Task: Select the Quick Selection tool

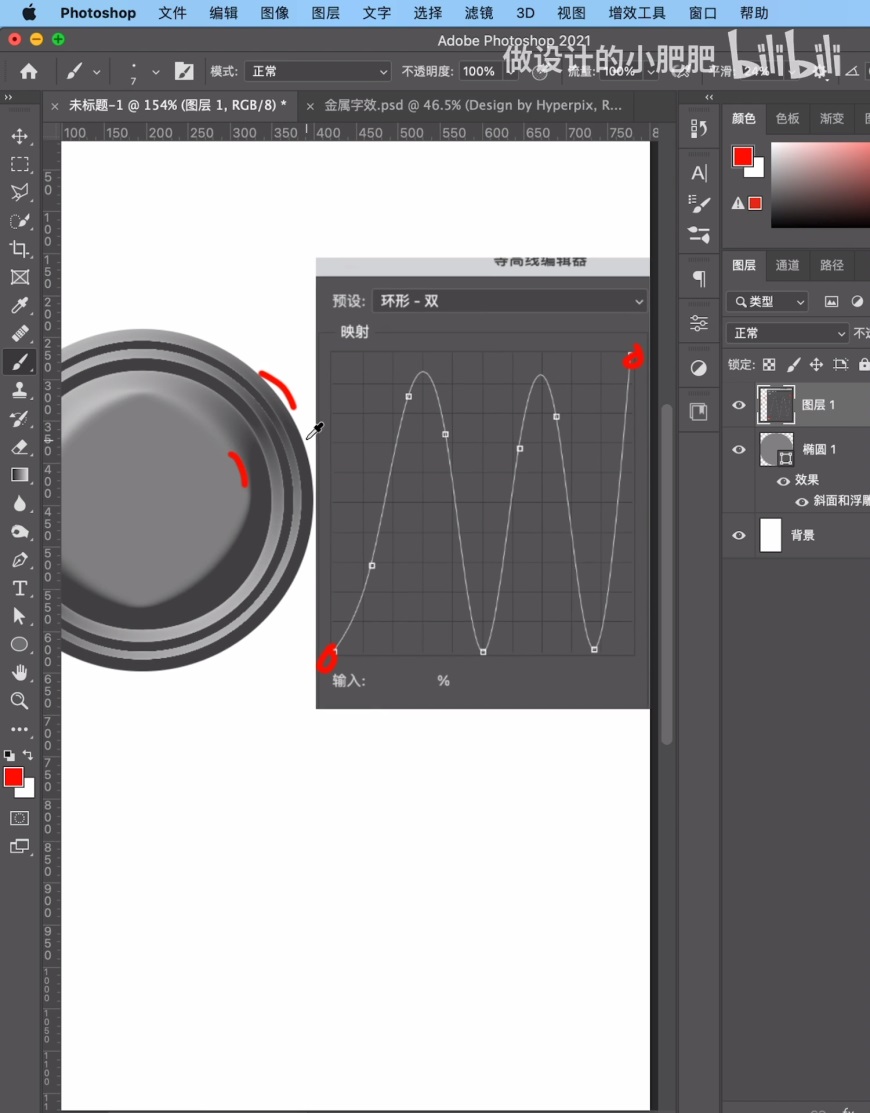Action: click(x=19, y=221)
